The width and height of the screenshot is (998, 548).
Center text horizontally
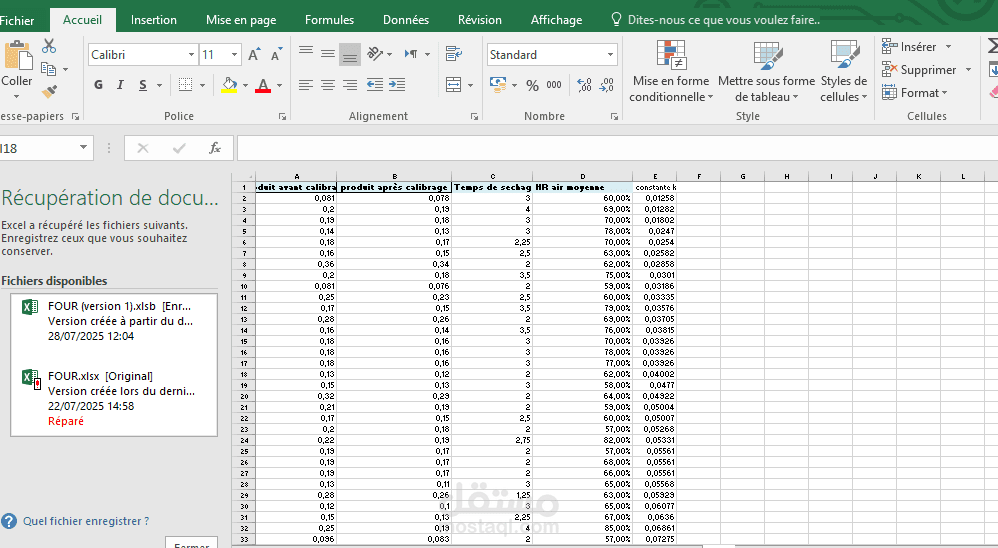[x=328, y=85]
